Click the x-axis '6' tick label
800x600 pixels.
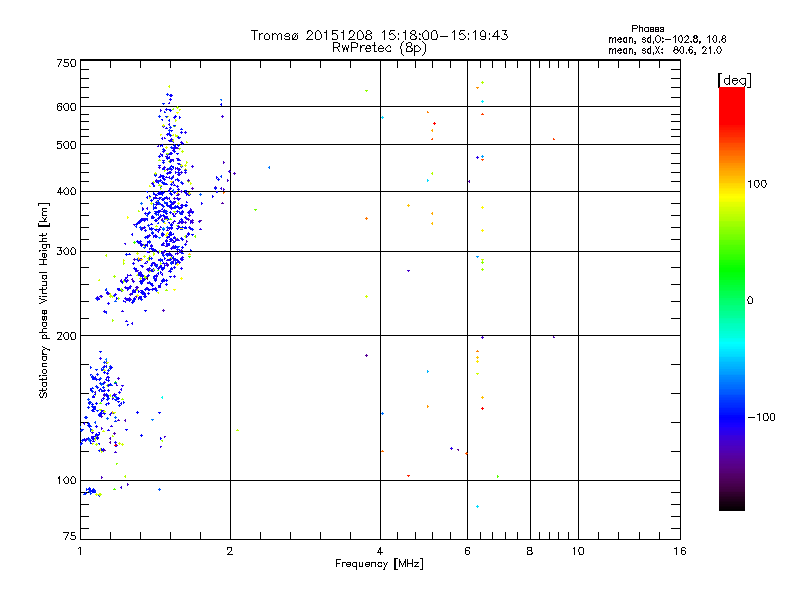coord(467,551)
